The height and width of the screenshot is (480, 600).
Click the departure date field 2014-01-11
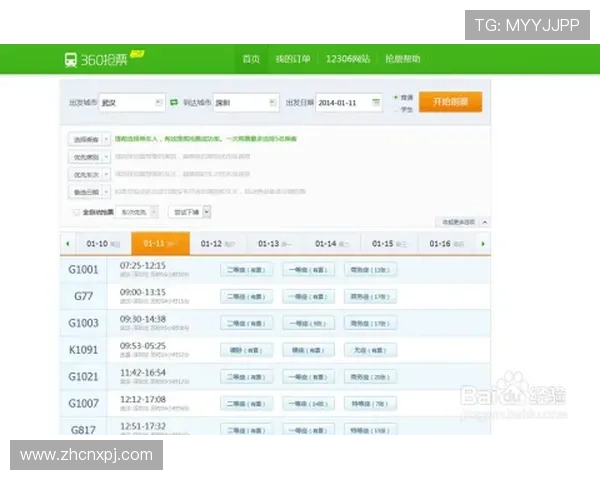point(349,103)
